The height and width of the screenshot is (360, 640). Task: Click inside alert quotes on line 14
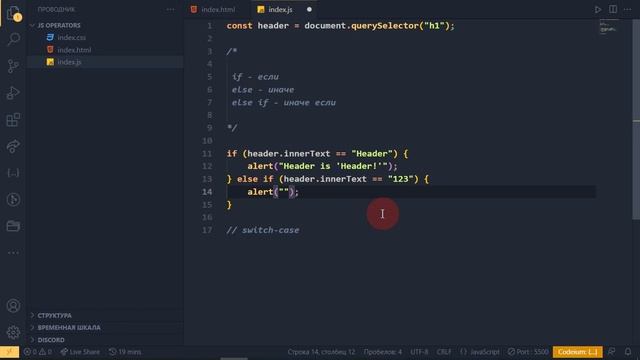click(284, 192)
